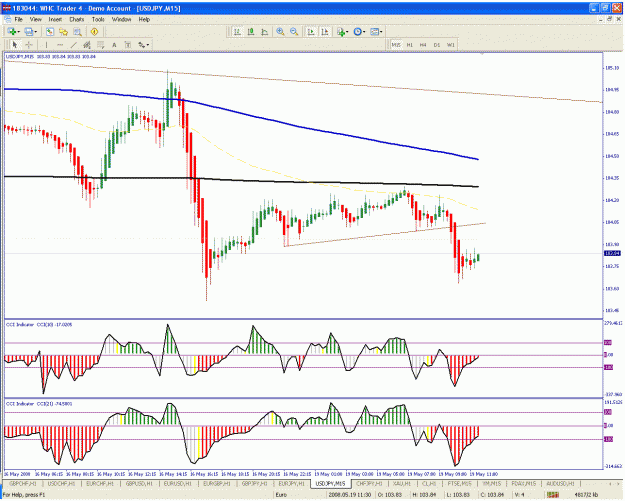Viewport: 625px width, 501px height.
Task: Click the chart tabs right scroll arrow
Action: [x=619, y=483]
